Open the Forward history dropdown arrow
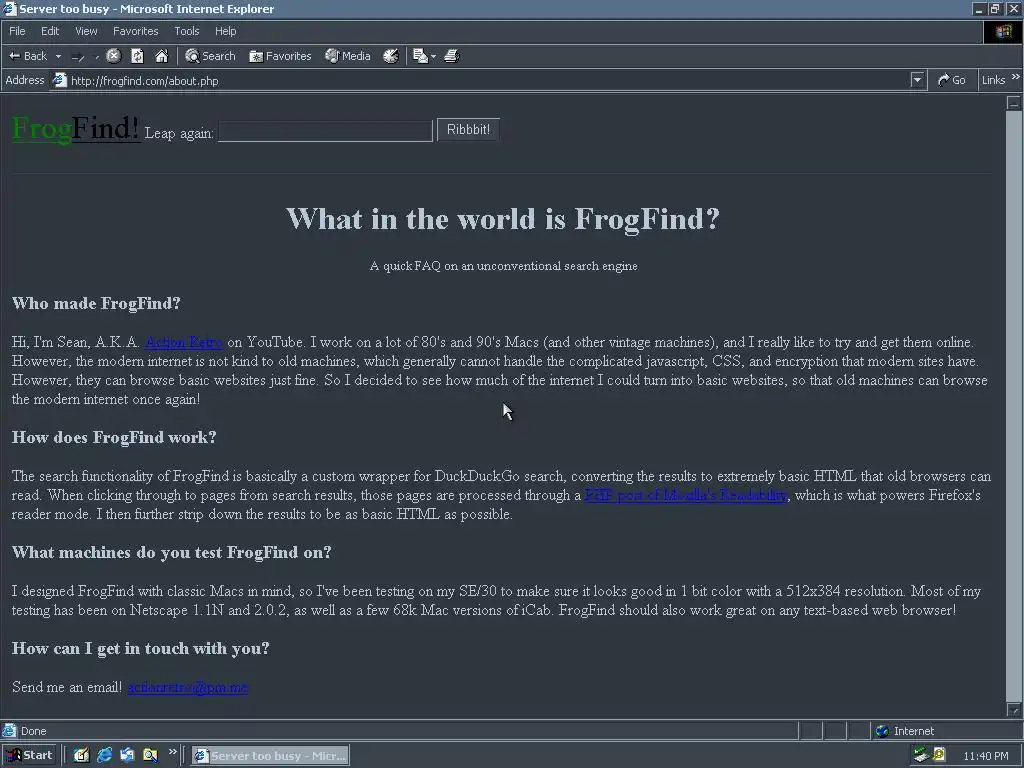Image resolution: width=1024 pixels, height=768 pixels. (97, 57)
